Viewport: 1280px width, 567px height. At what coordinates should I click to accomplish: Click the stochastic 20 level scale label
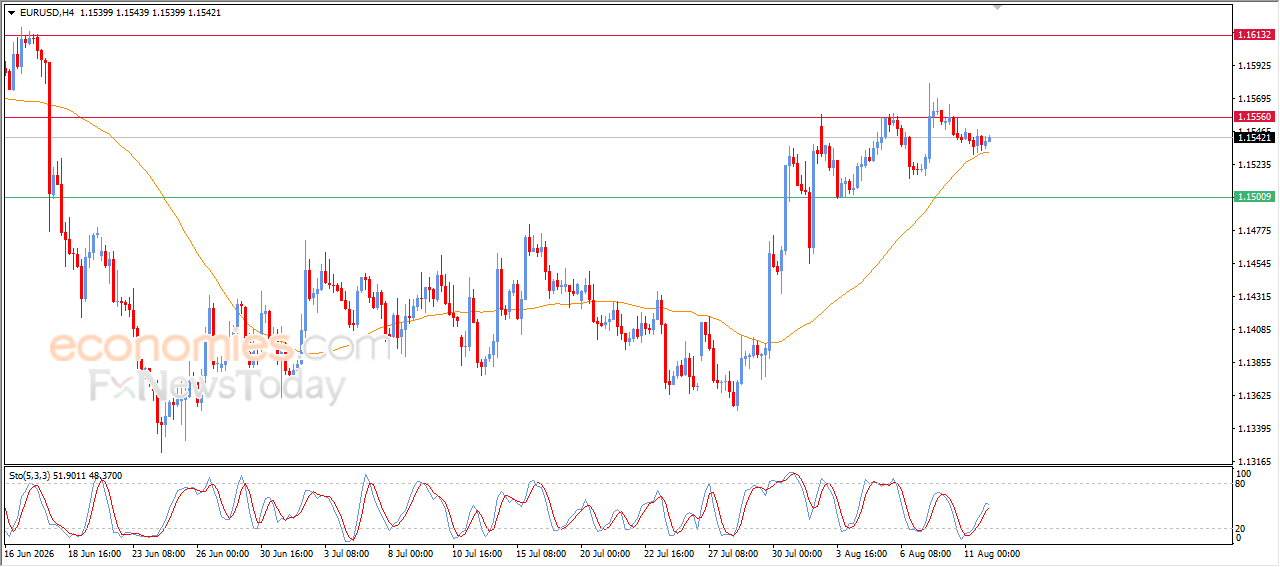(1241, 528)
